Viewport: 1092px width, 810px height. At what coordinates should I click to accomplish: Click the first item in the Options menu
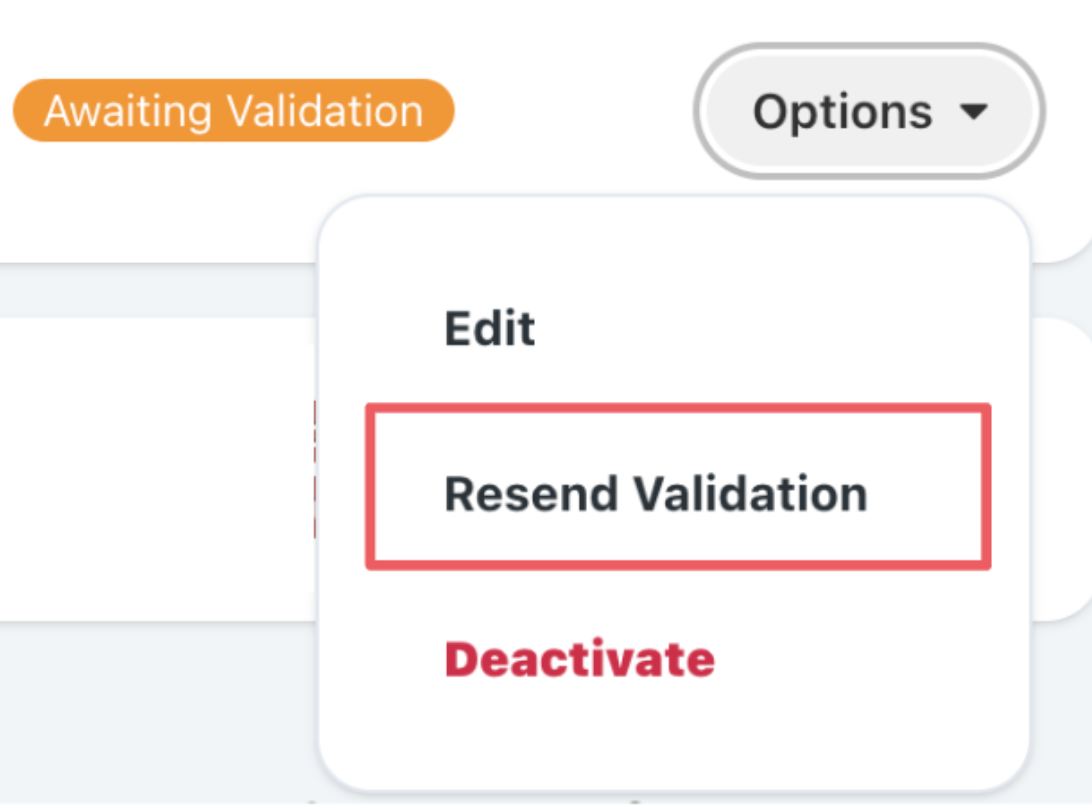pyautogui.click(x=490, y=328)
